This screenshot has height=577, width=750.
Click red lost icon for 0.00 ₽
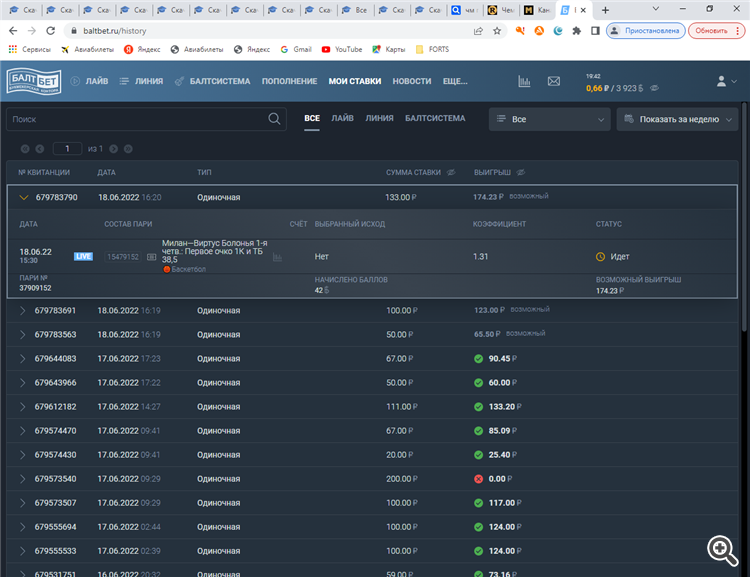click(478, 479)
